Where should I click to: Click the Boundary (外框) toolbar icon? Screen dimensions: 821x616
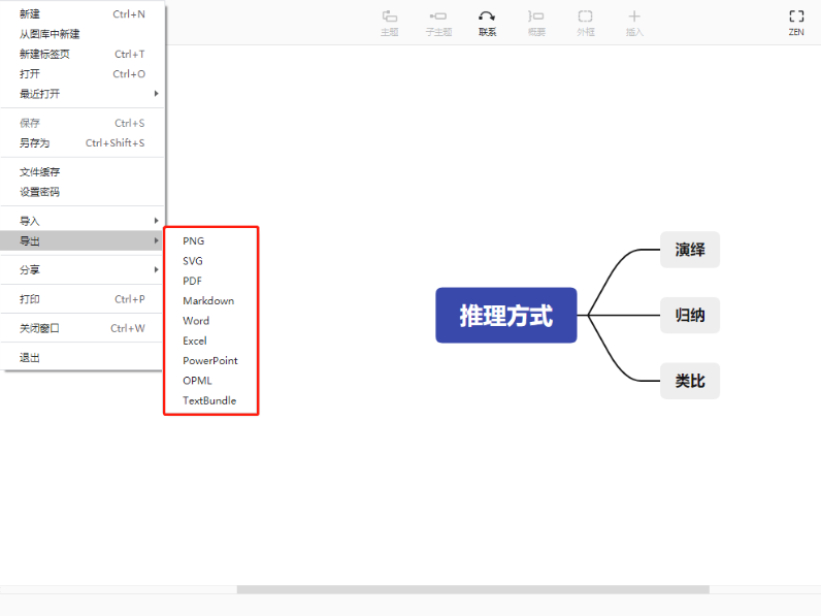pyautogui.click(x=585, y=23)
